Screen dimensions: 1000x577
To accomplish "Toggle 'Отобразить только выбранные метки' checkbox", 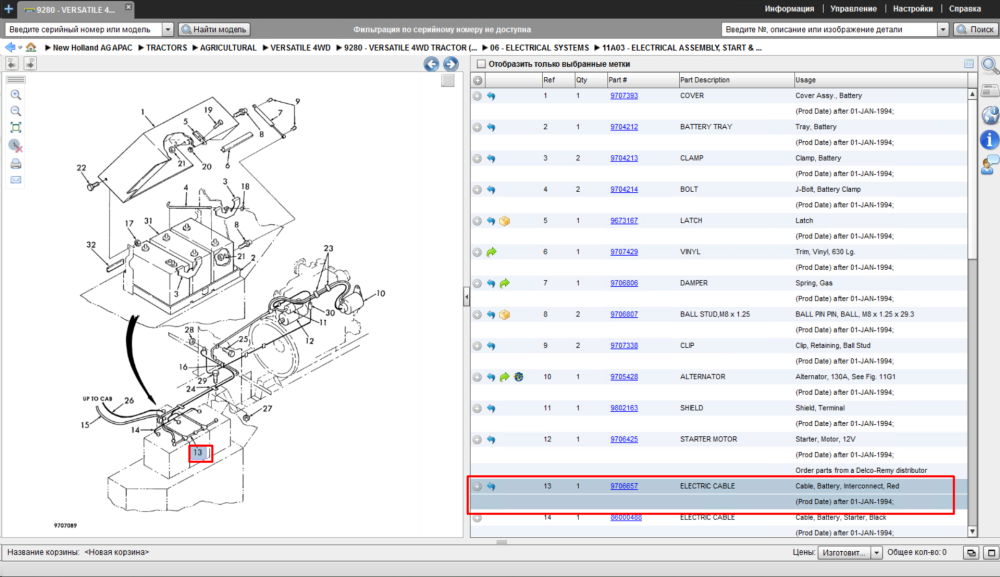I will [x=482, y=64].
